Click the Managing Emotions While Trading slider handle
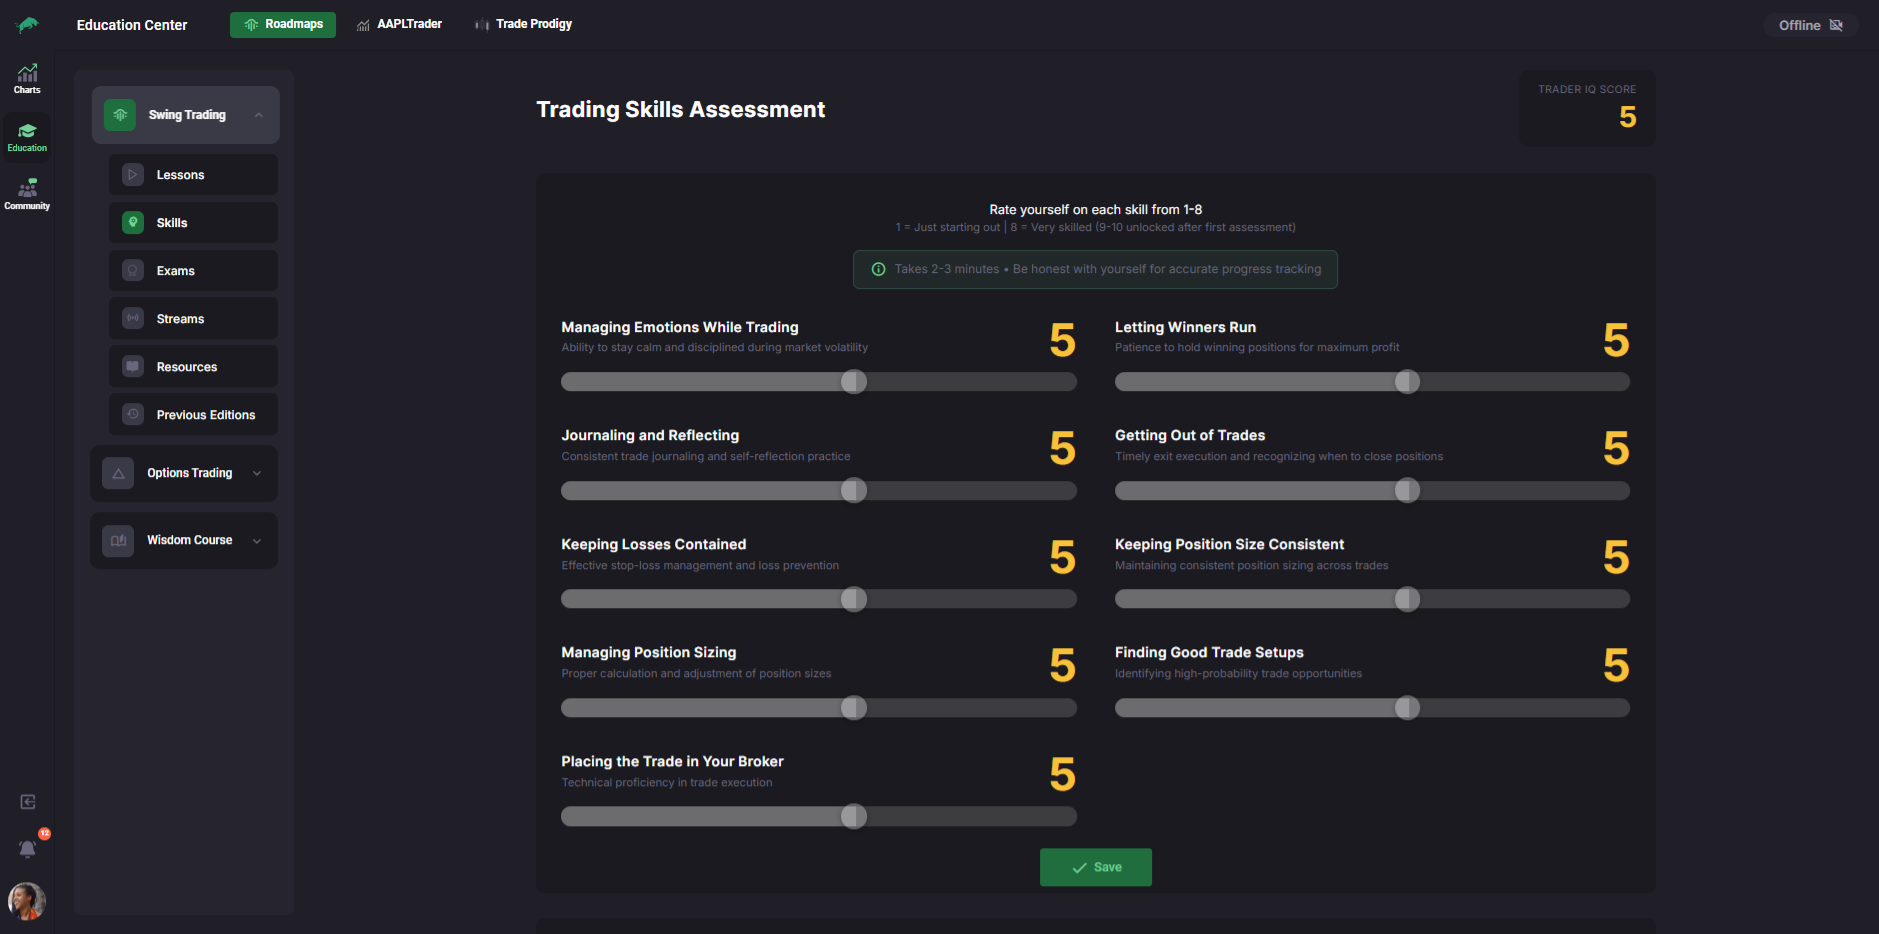Image resolution: width=1879 pixels, height=934 pixels. pos(854,382)
